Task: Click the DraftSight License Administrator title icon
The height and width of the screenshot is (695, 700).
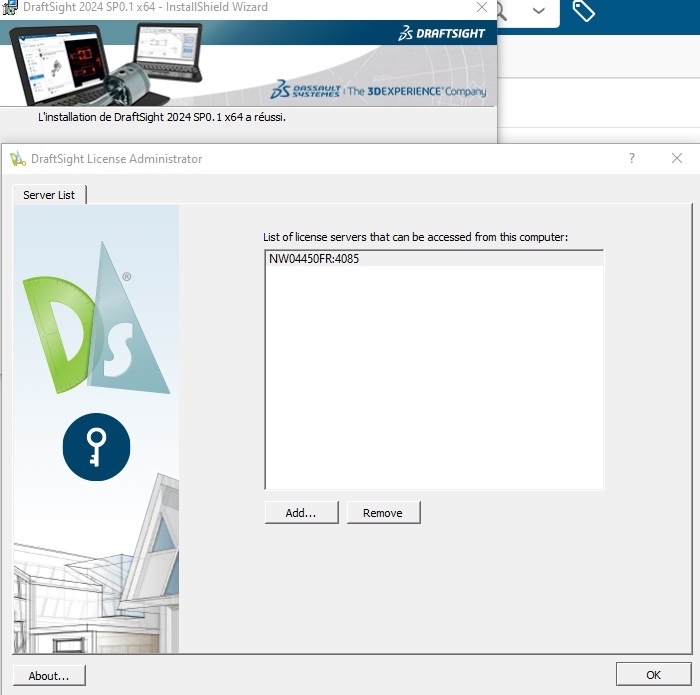Action: tap(17, 159)
